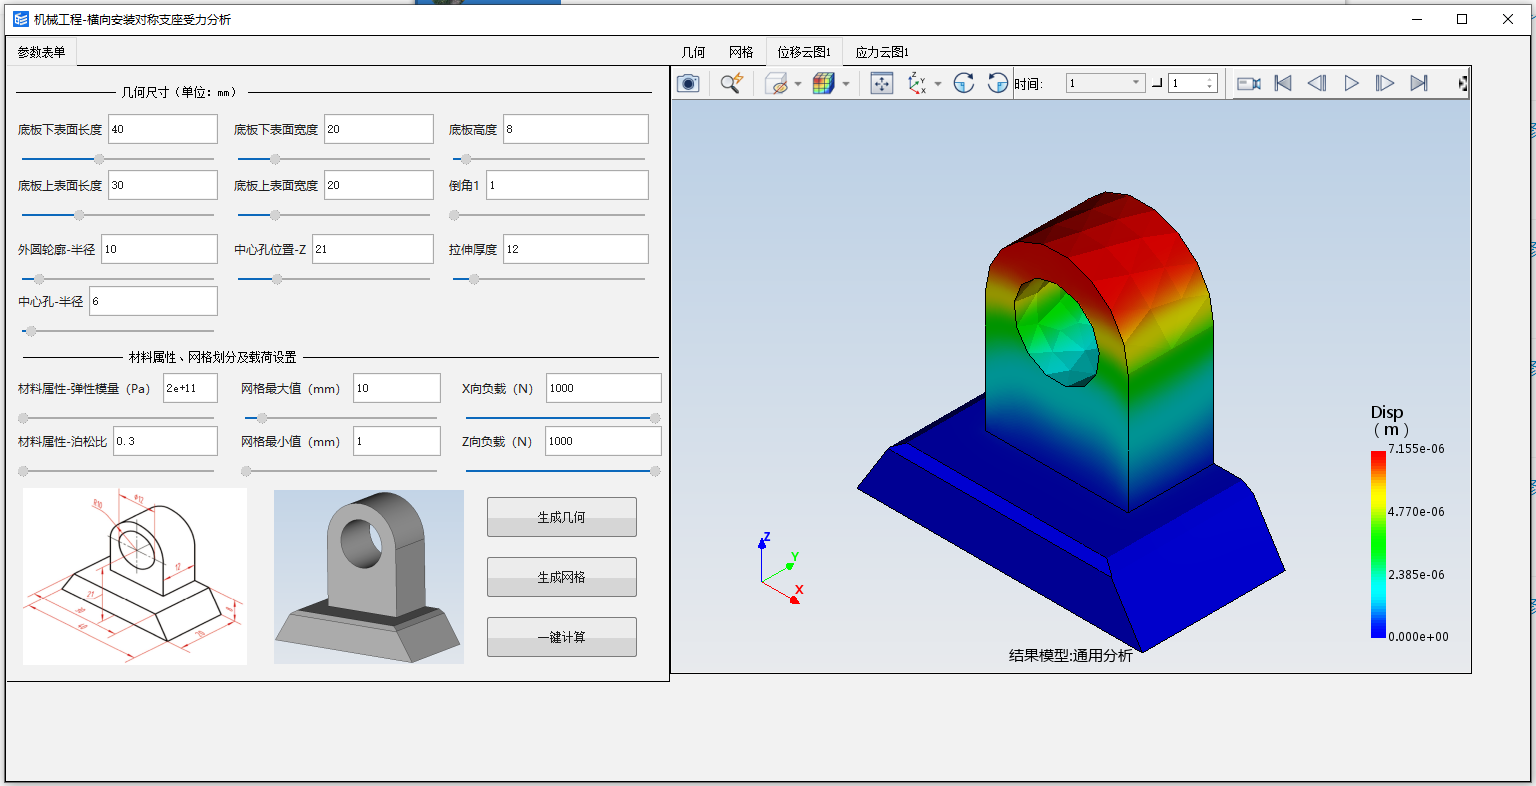Screen dimensions: 1536x786
Task: Click the time step spinner next to 时间
Action: click(1193, 83)
